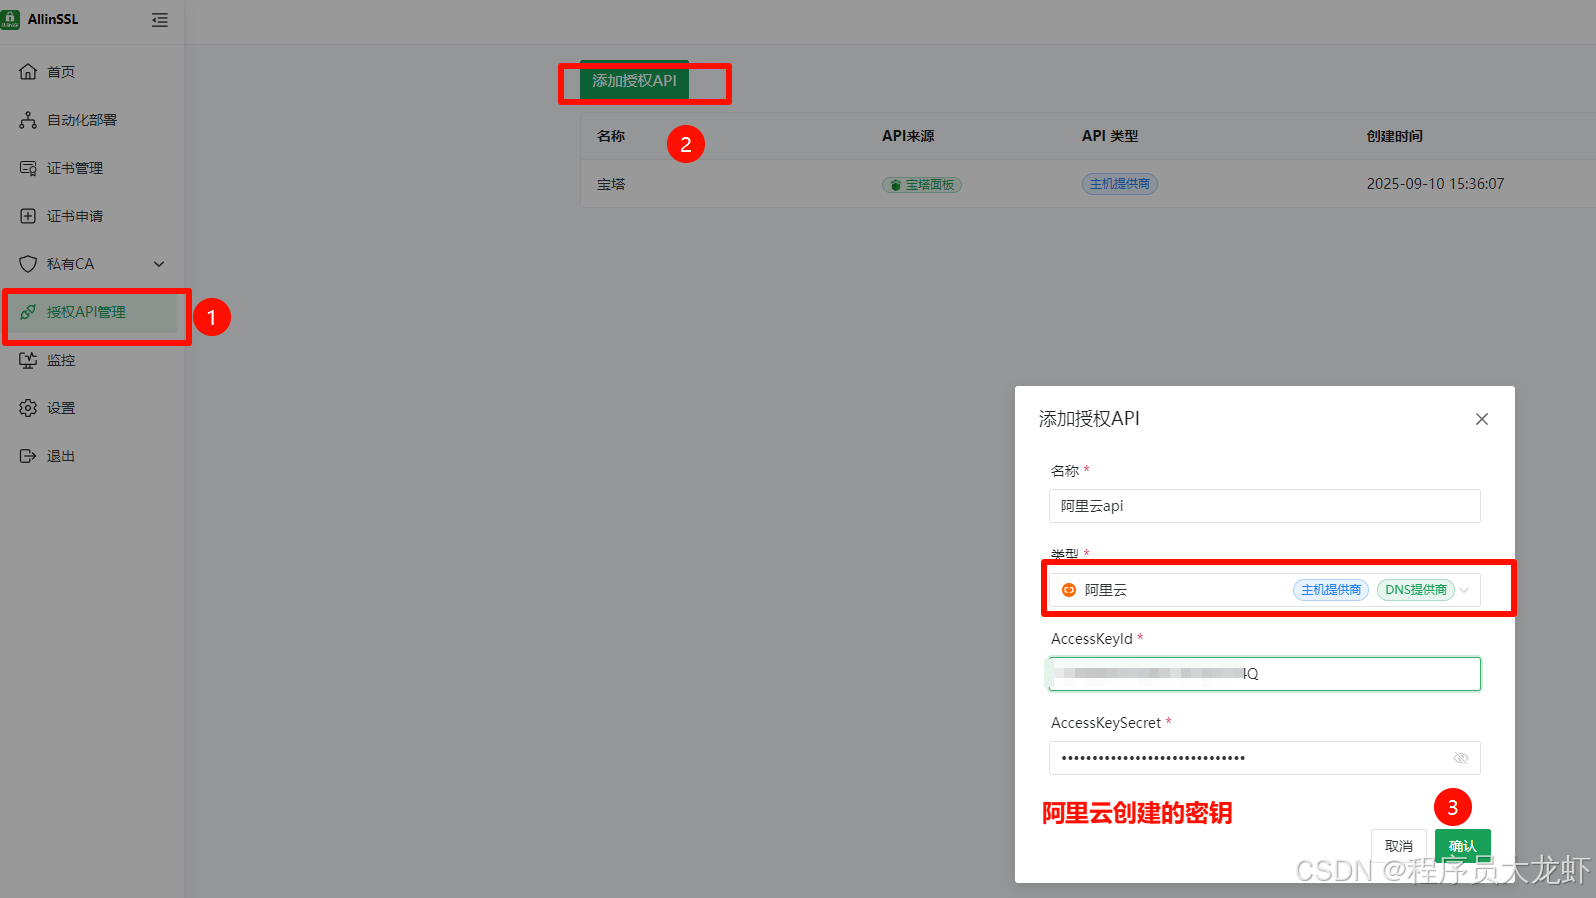The width and height of the screenshot is (1596, 898).
Task: Click the 主机提供商 tag in the 宝塔 row
Action: coord(1120,184)
